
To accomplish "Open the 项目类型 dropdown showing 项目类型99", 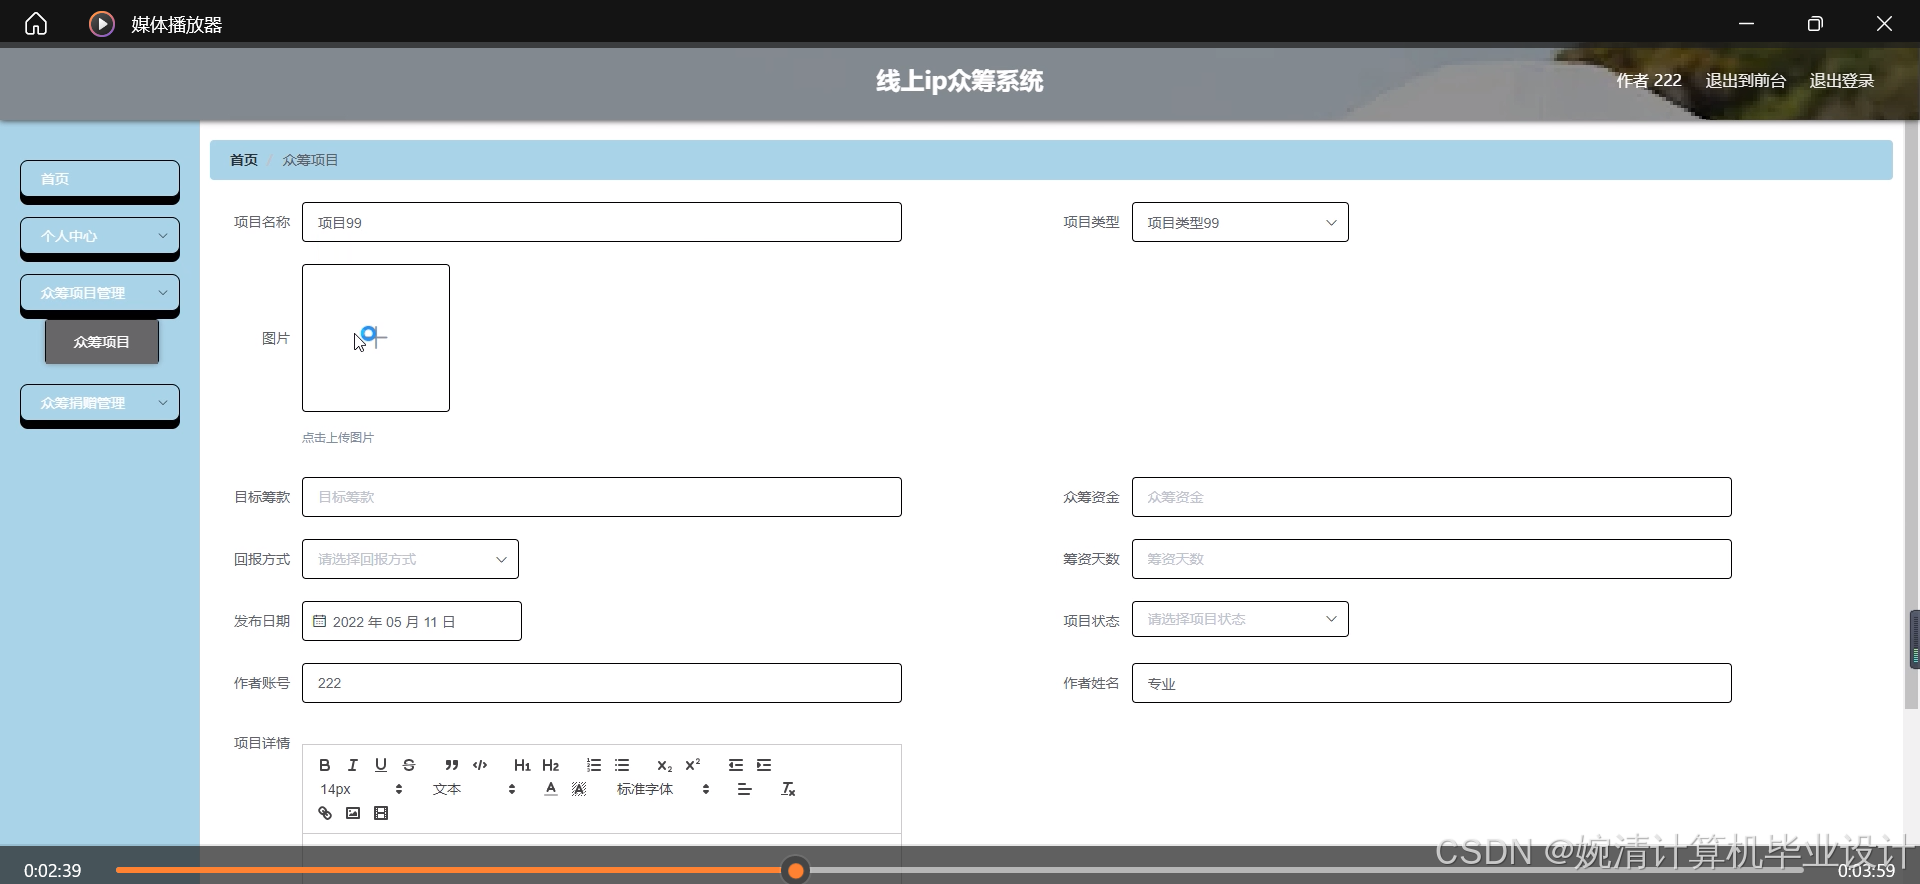I will click(x=1240, y=222).
